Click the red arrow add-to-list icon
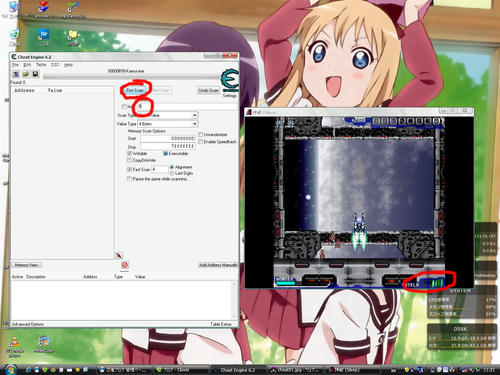The height and width of the screenshot is (375, 500). pyautogui.click(x=119, y=255)
